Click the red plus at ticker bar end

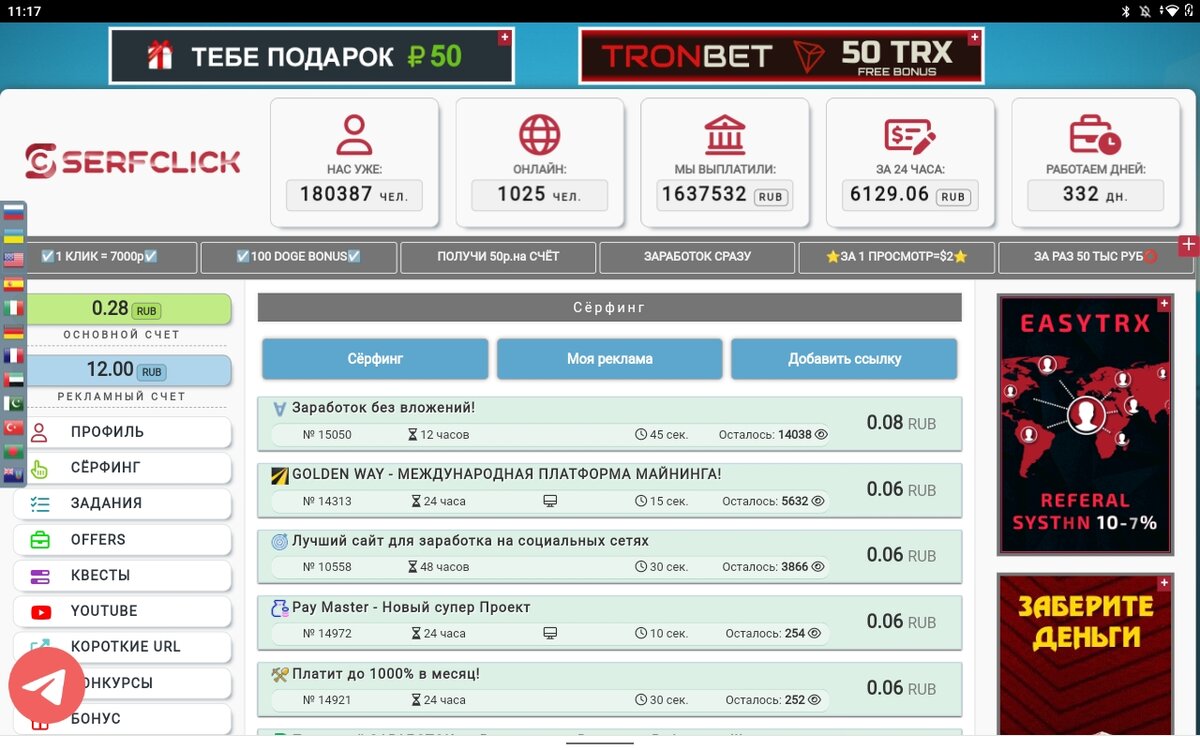coord(1188,245)
